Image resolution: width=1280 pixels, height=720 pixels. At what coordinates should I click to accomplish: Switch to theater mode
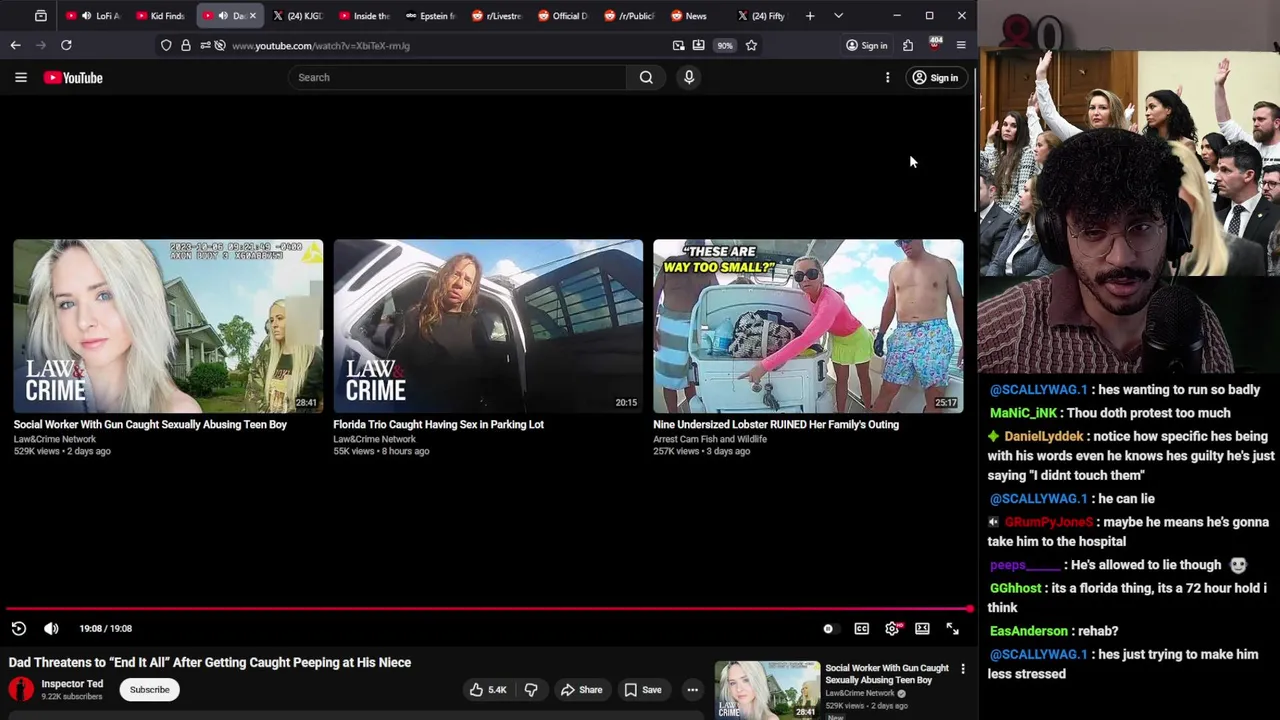[922, 628]
